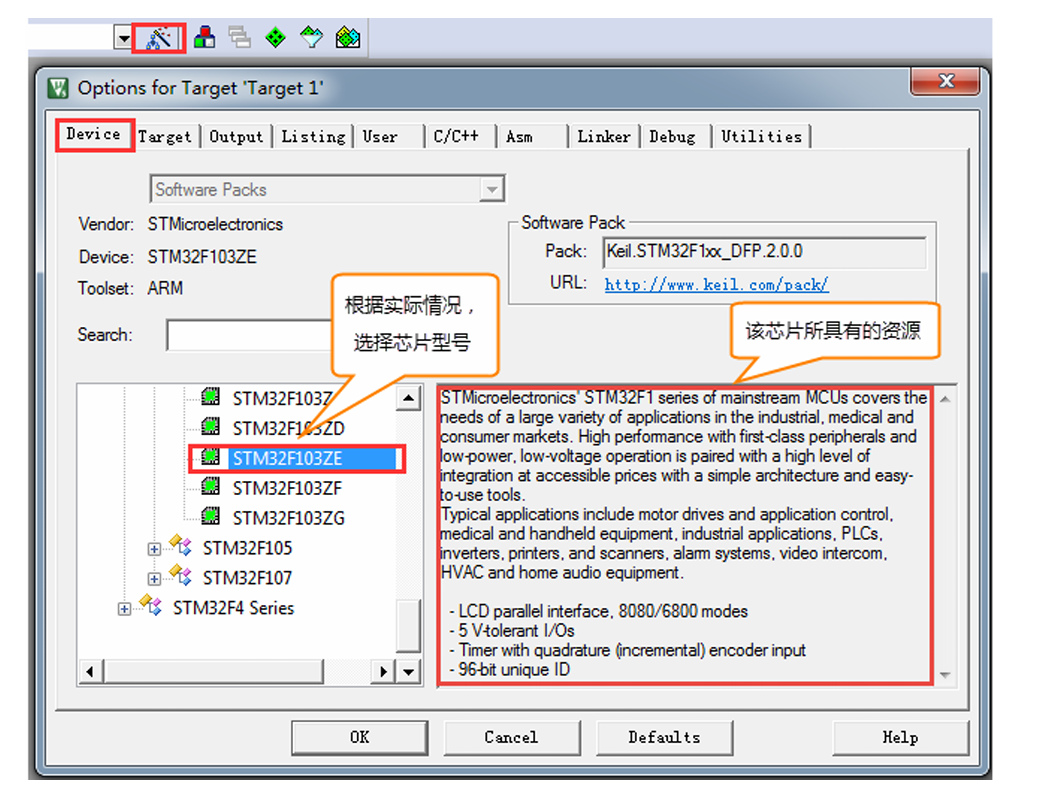The image size is (1050, 788).
Task: Open Options for Target wand icon
Action: [x=159, y=38]
